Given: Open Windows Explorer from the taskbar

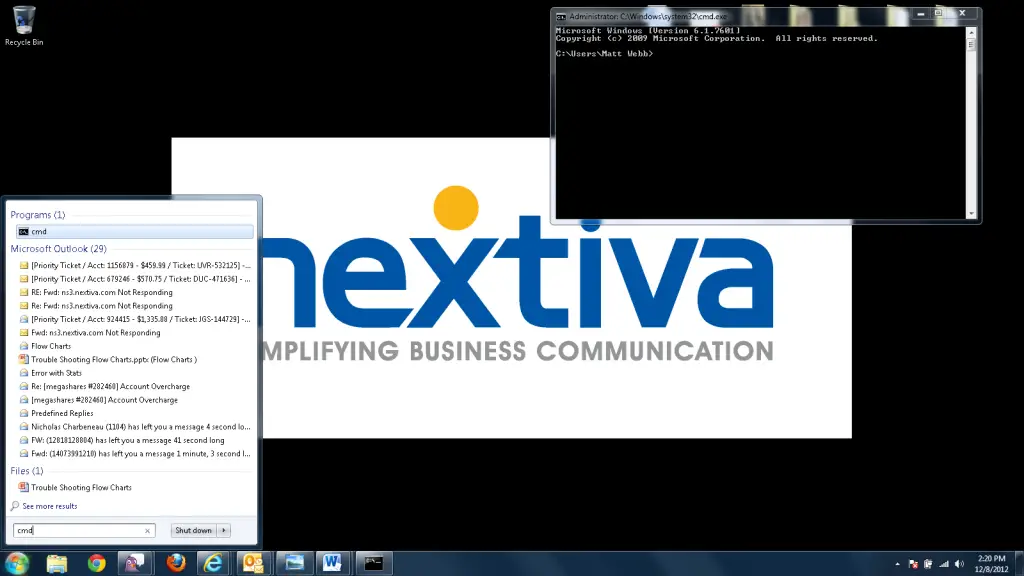Looking at the screenshot, I should click(x=57, y=563).
